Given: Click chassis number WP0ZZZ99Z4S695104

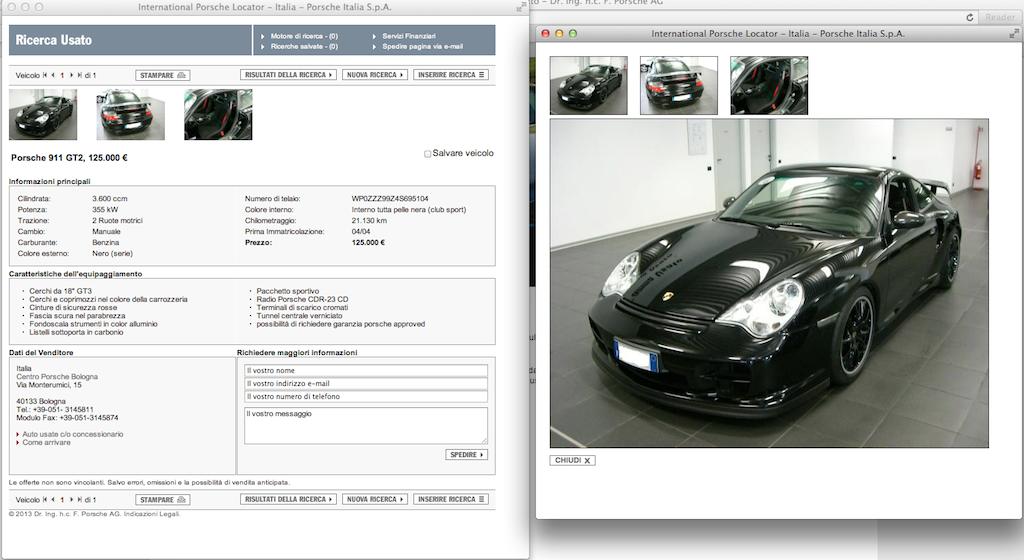Looking at the screenshot, I should point(390,198).
